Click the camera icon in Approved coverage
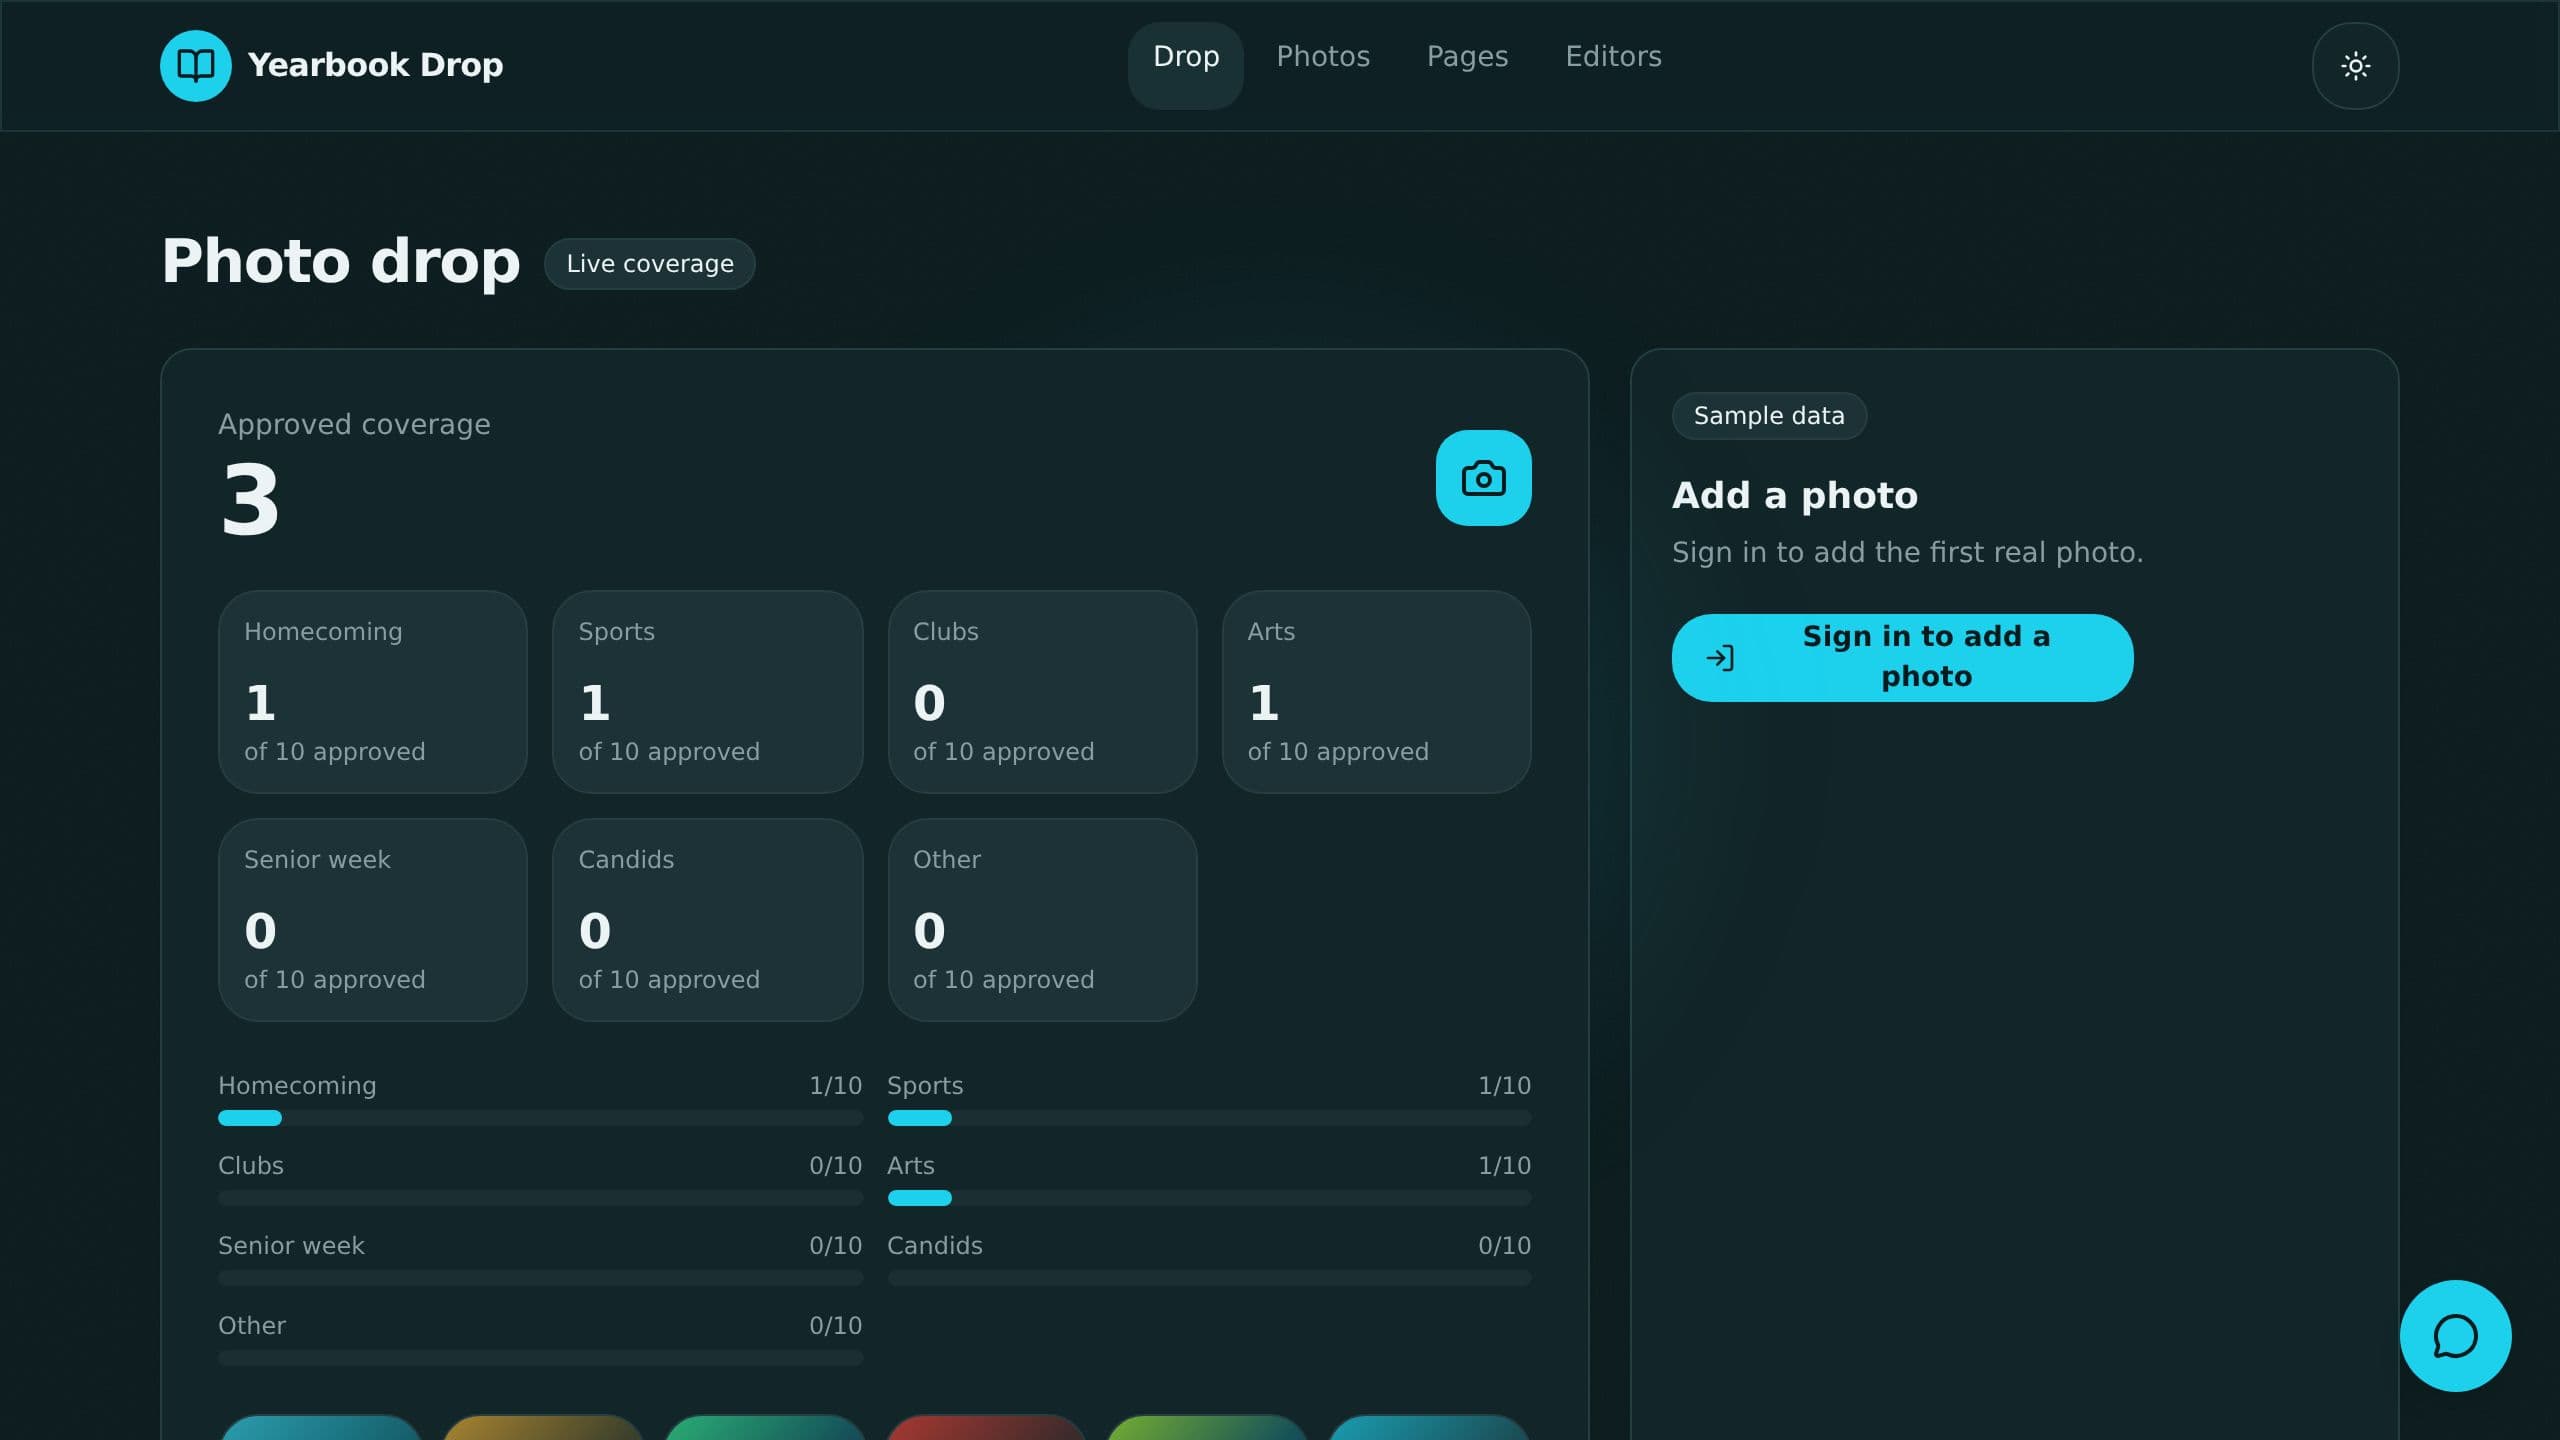 click(x=1483, y=478)
